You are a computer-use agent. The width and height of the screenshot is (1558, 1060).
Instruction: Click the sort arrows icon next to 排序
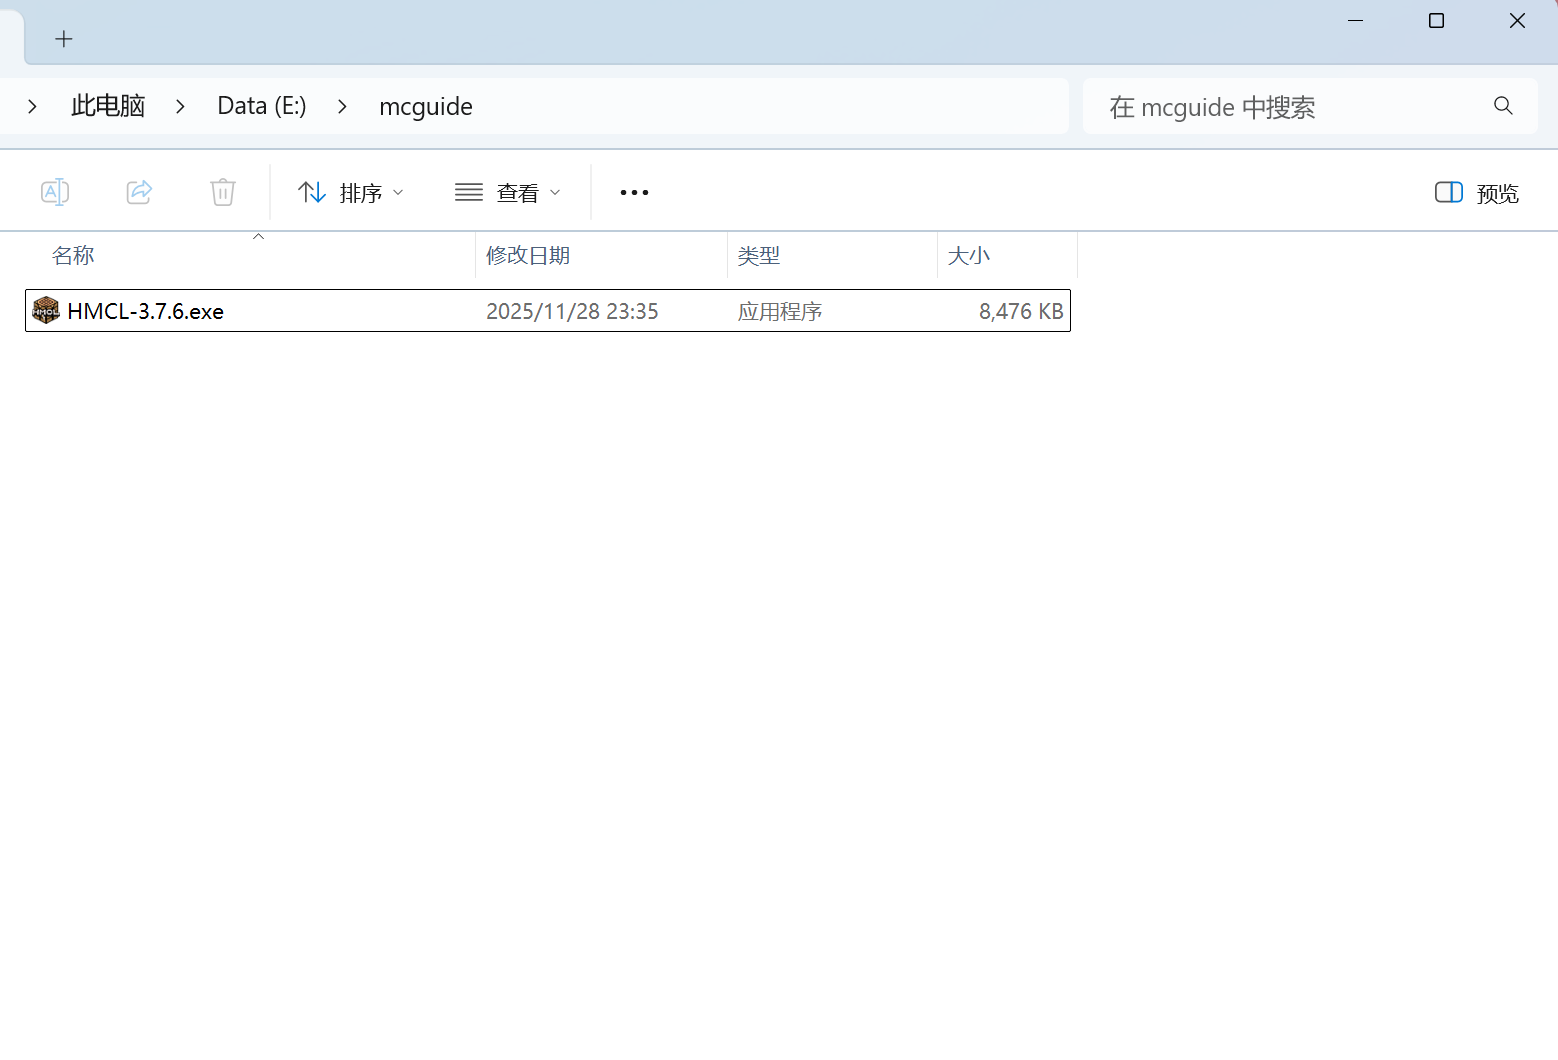point(311,191)
